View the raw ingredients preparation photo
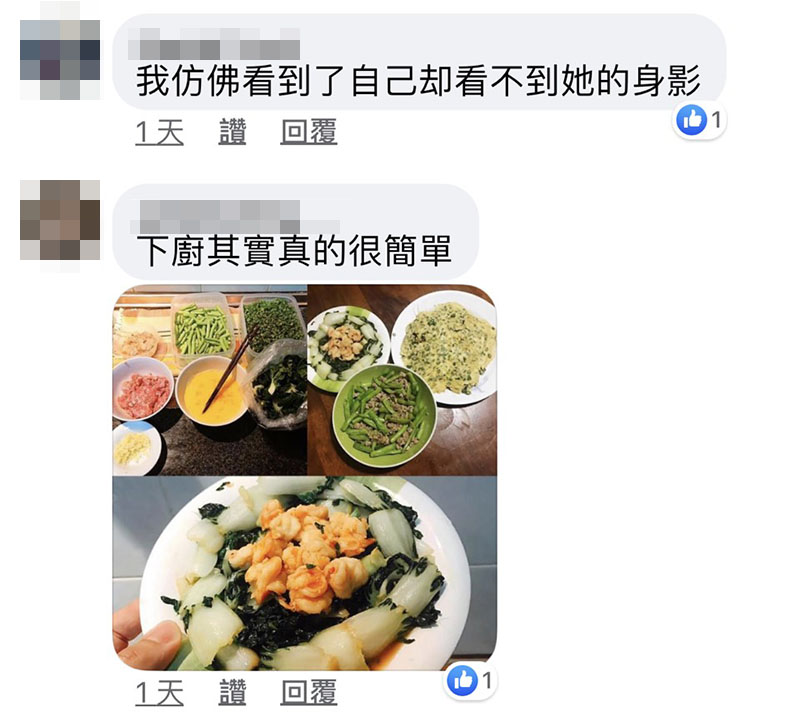This screenshot has width=800, height=715. 210,380
